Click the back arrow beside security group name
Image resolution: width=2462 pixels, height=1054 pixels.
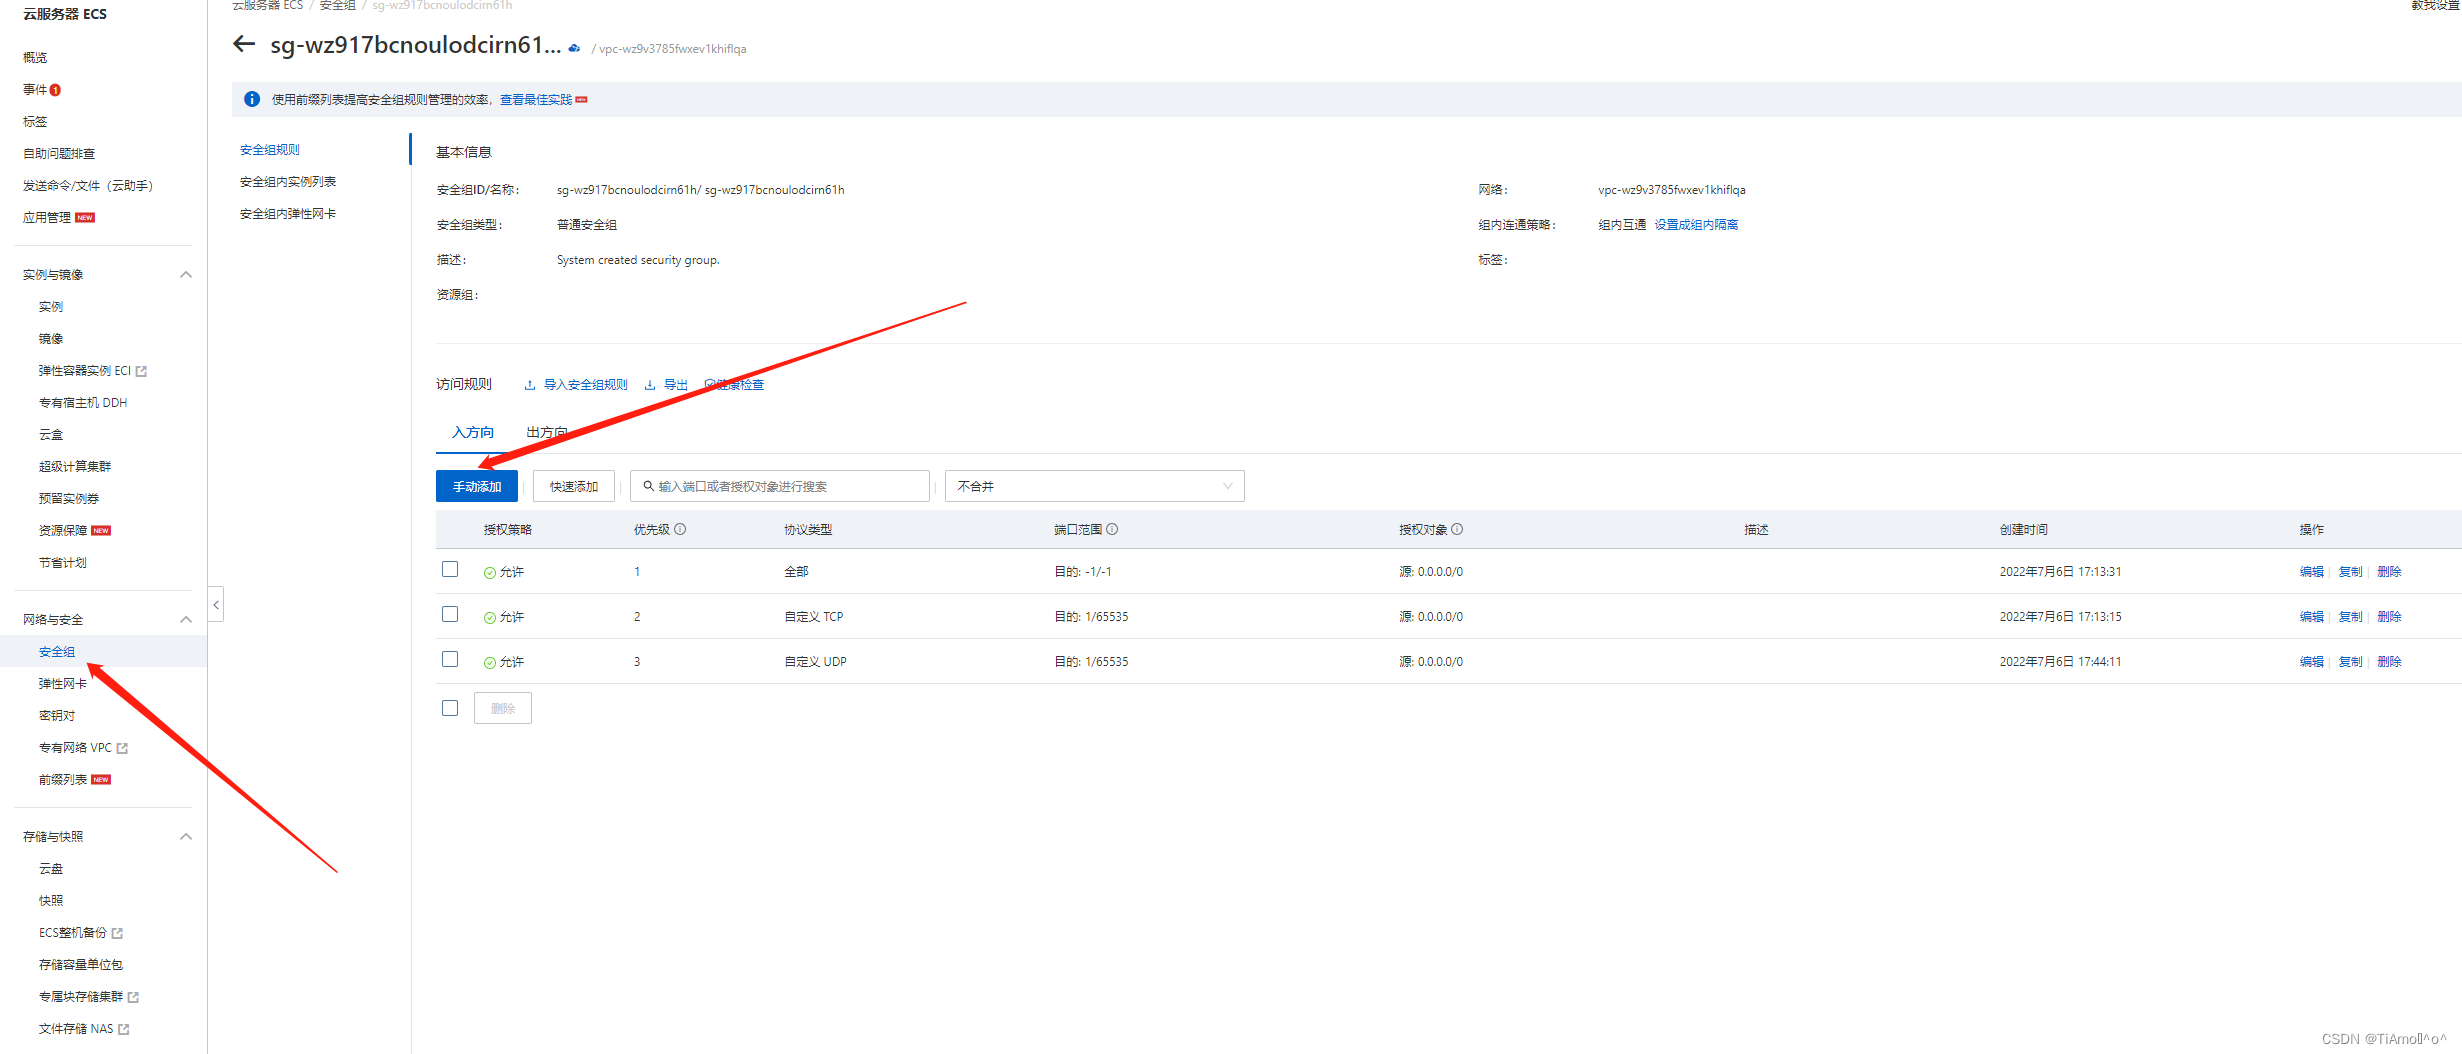point(244,44)
